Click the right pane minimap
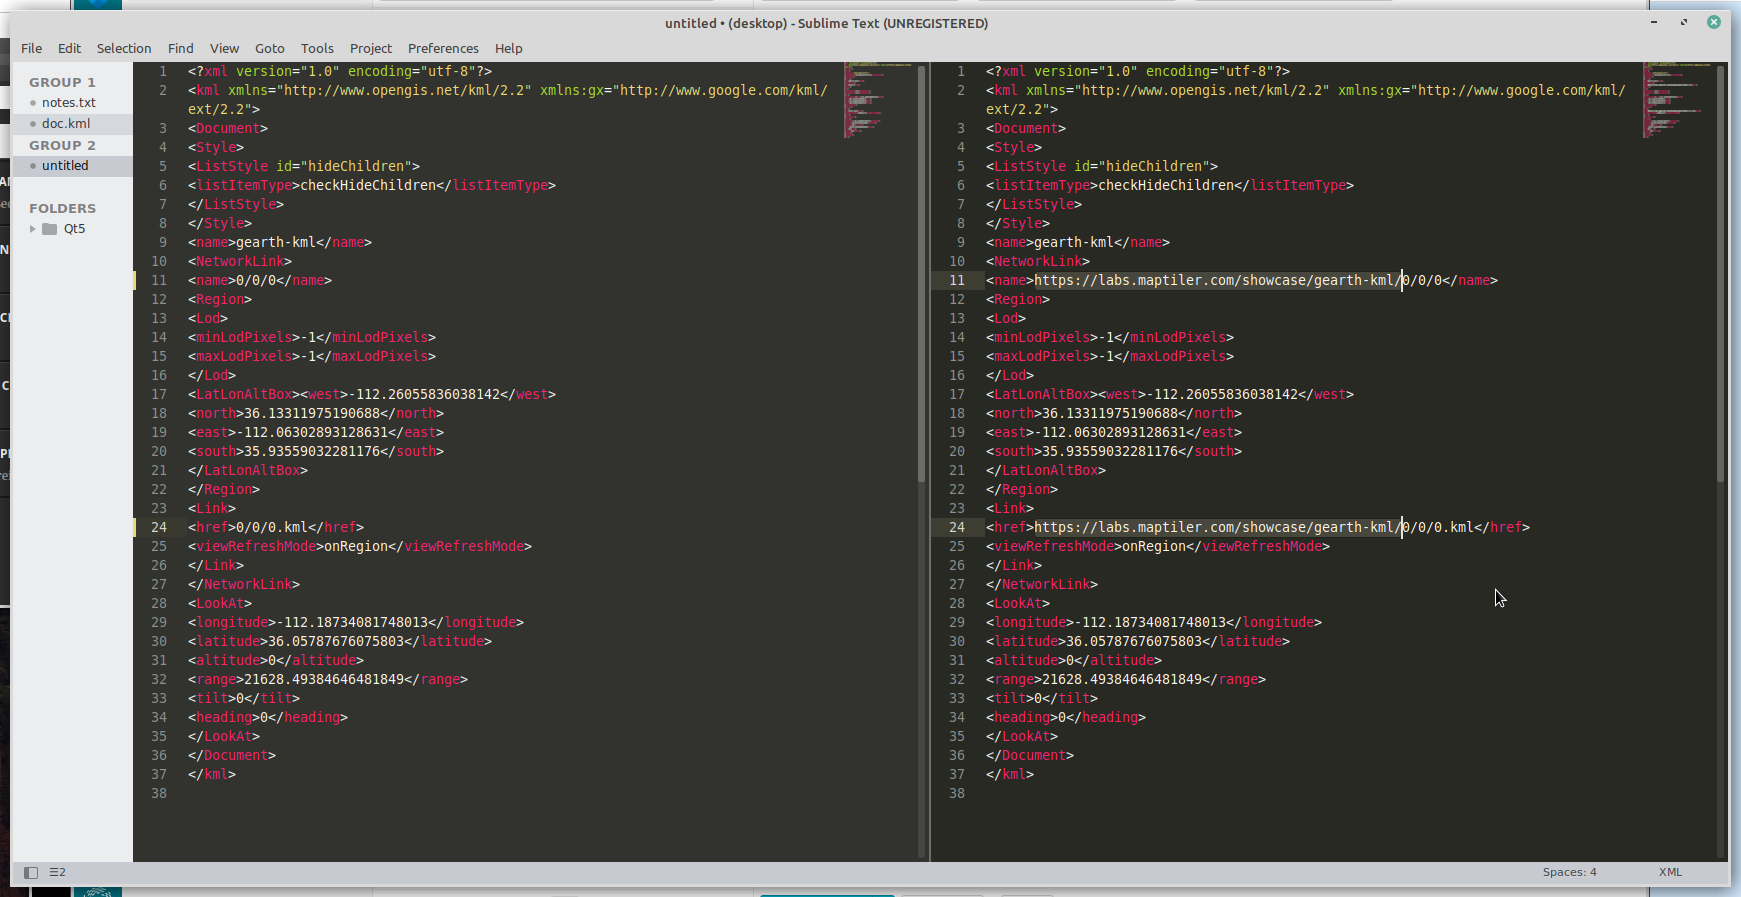The height and width of the screenshot is (897, 1741). pyautogui.click(x=1676, y=100)
